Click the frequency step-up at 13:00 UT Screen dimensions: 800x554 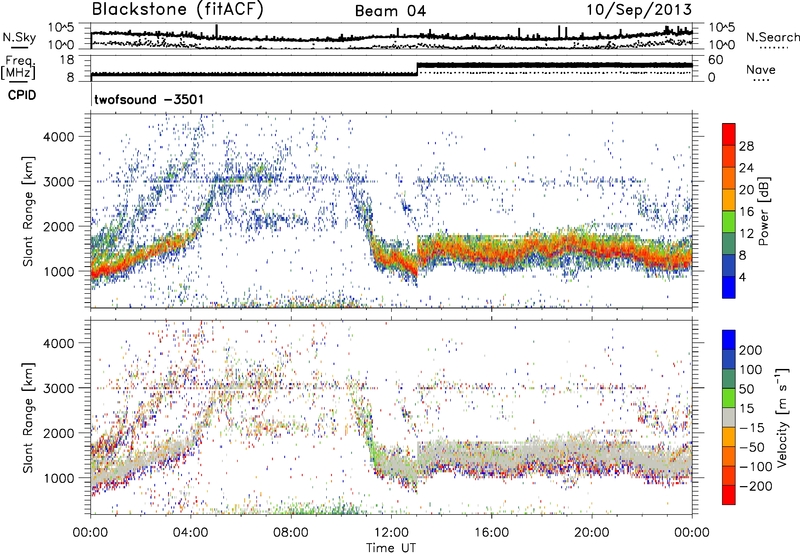point(417,69)
